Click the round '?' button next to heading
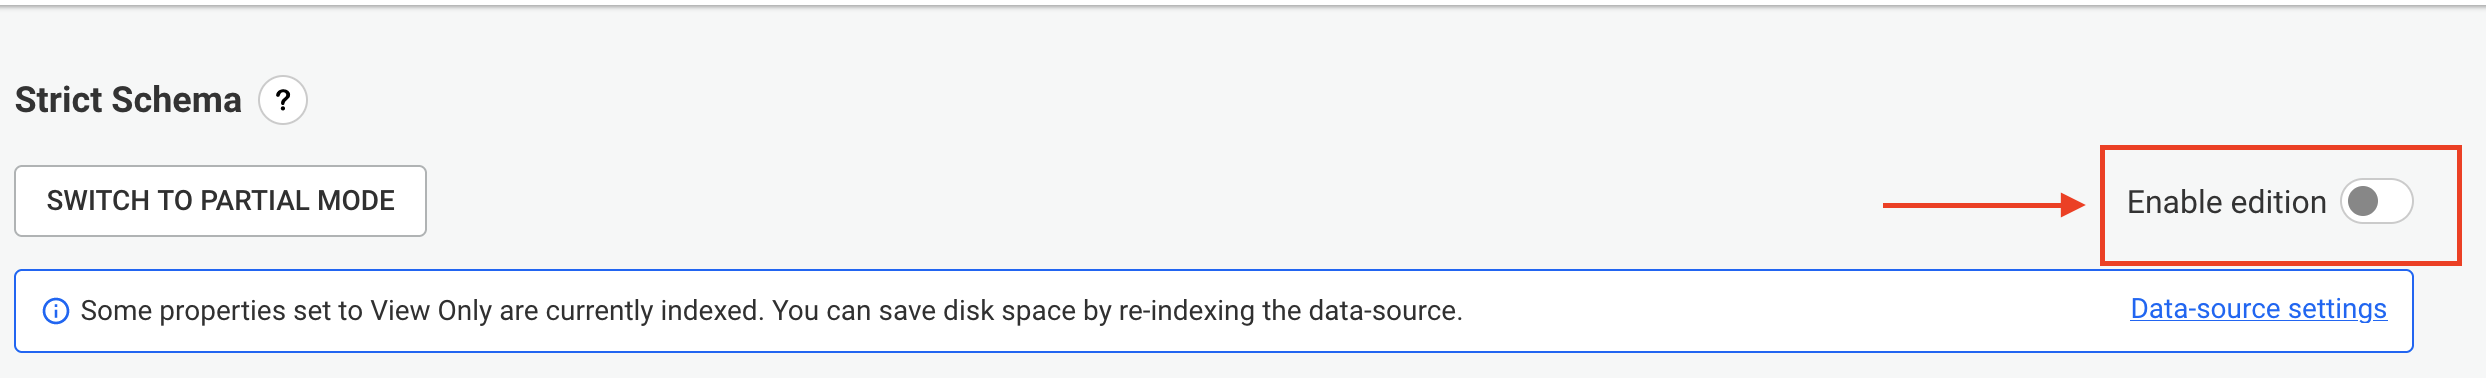The image size is (2486, 378). (283, 100)
